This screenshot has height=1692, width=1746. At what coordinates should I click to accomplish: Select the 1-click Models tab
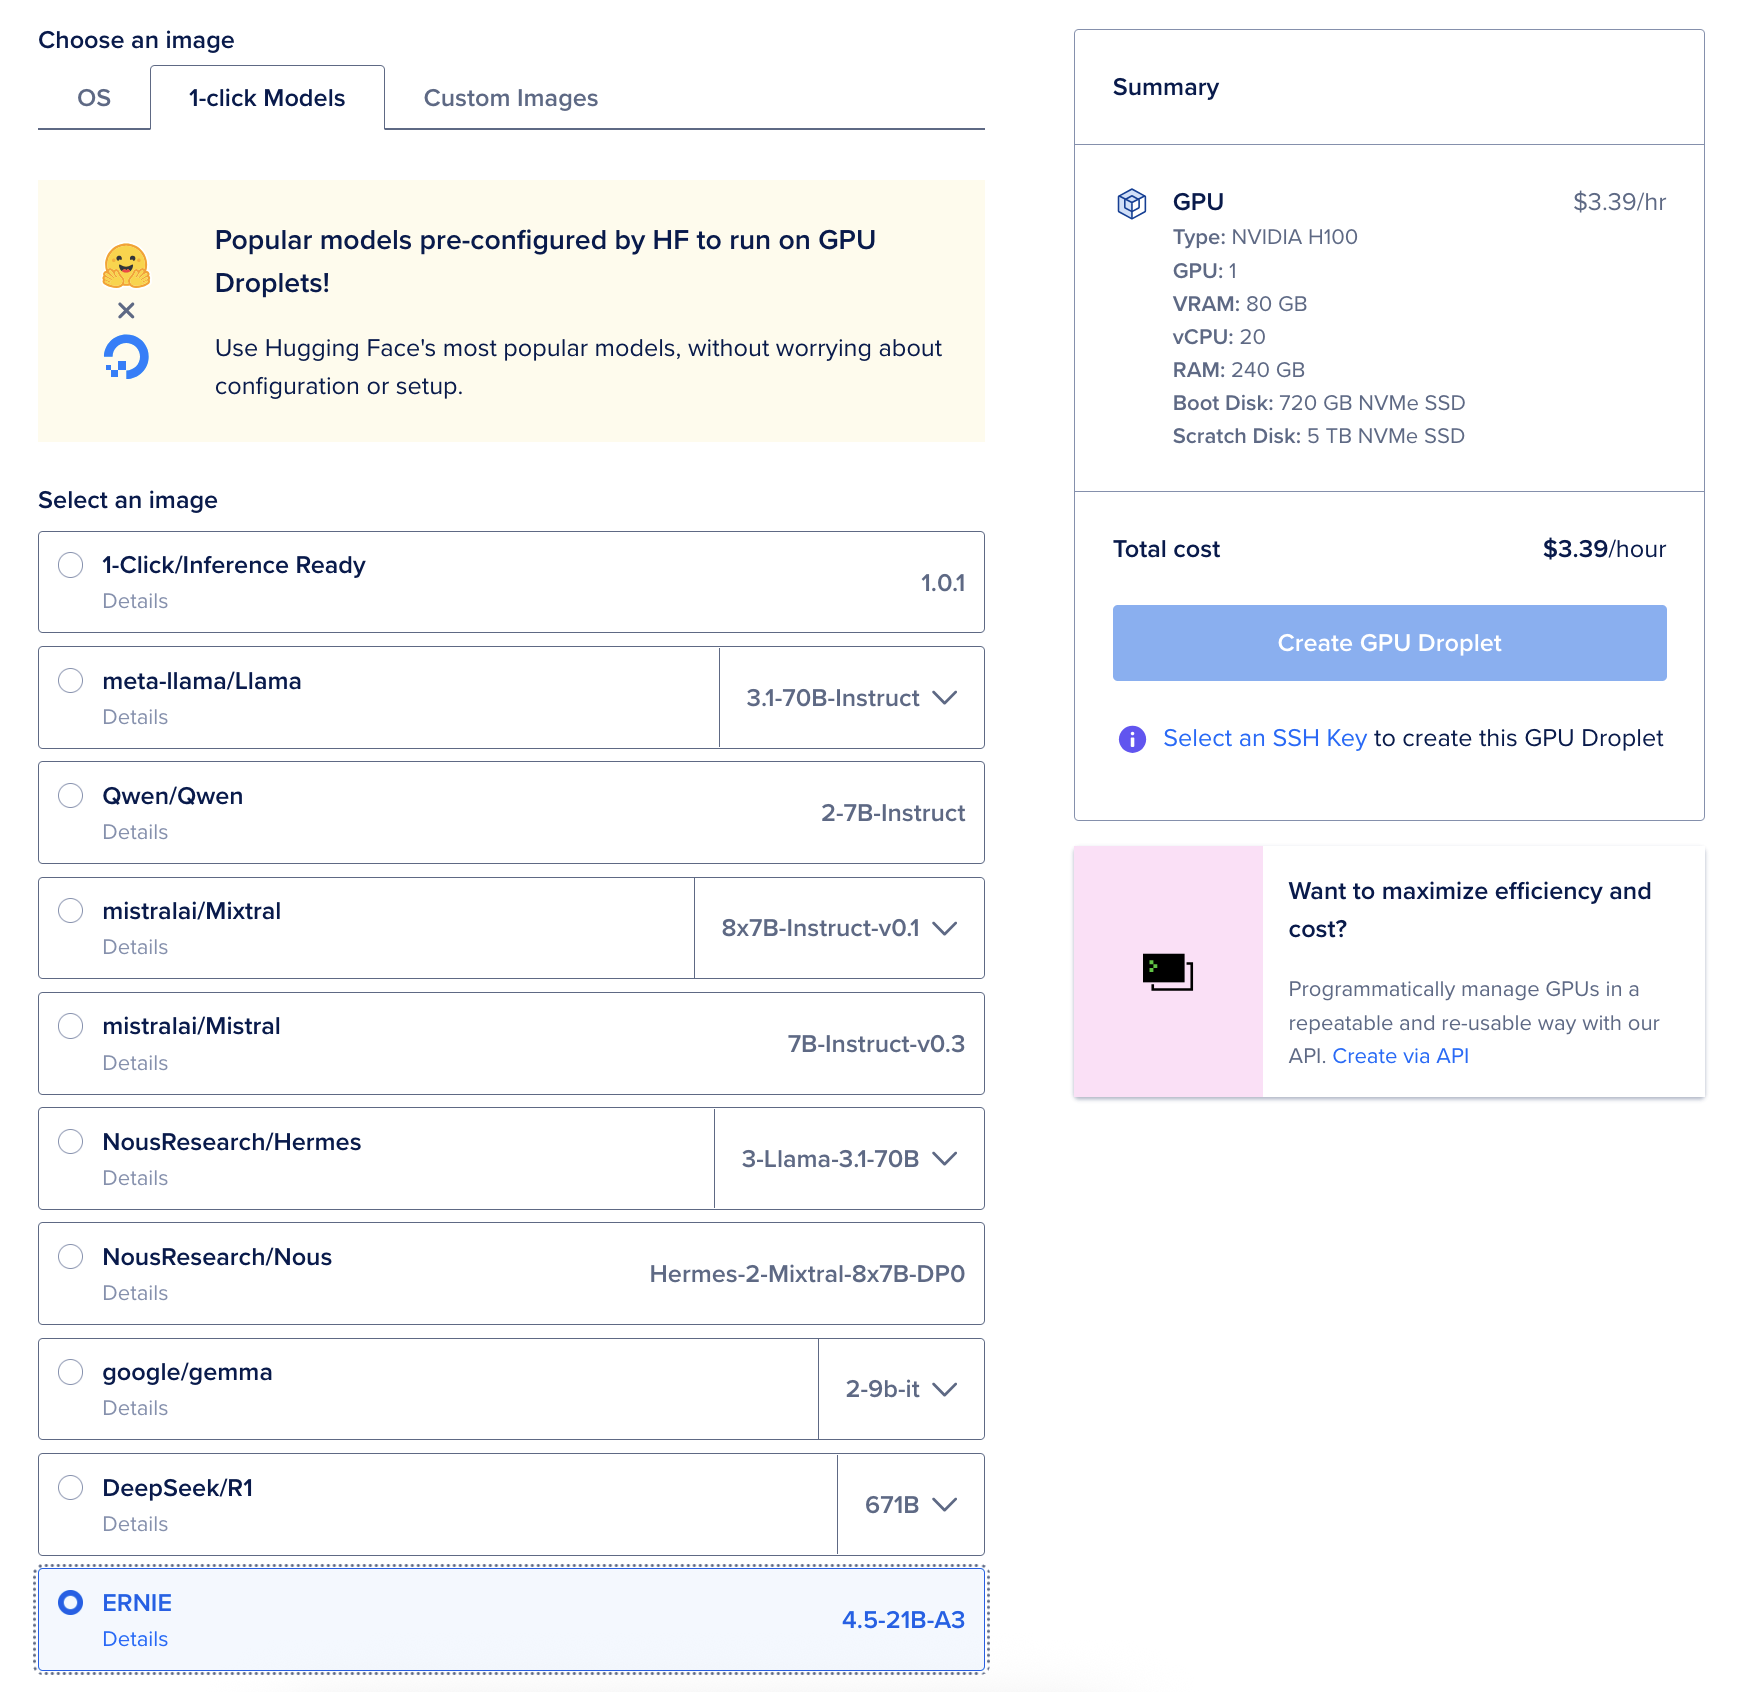click(267, 98)
